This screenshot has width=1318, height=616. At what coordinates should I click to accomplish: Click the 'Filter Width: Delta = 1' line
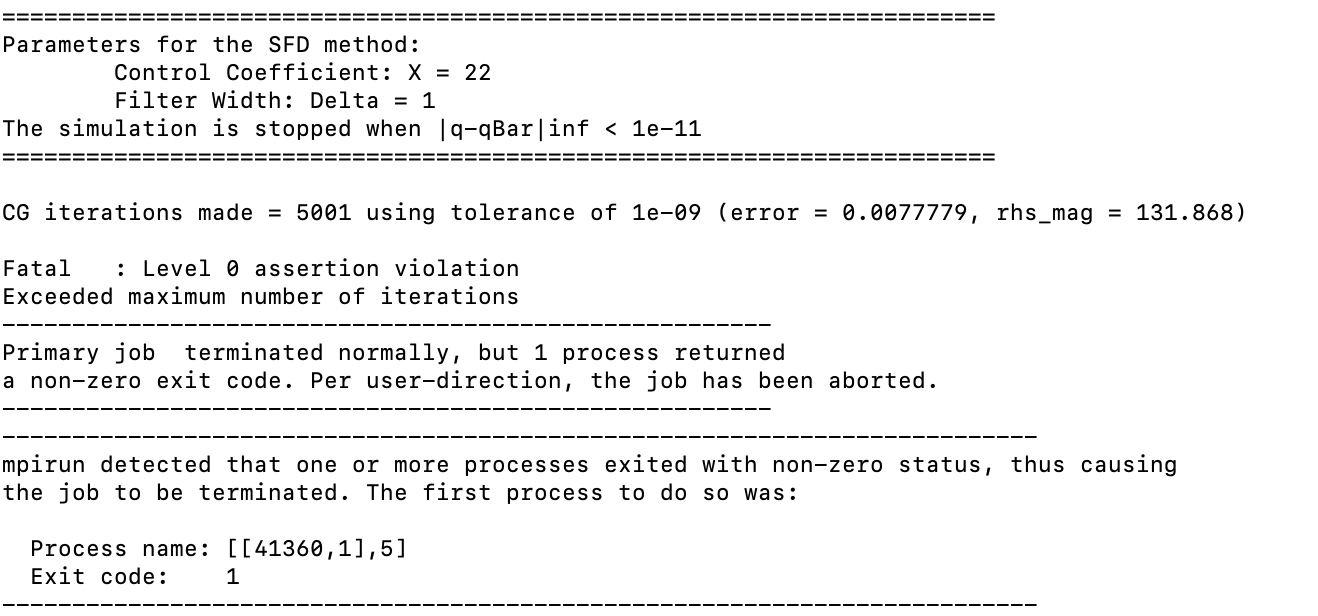tap(274, 101)
